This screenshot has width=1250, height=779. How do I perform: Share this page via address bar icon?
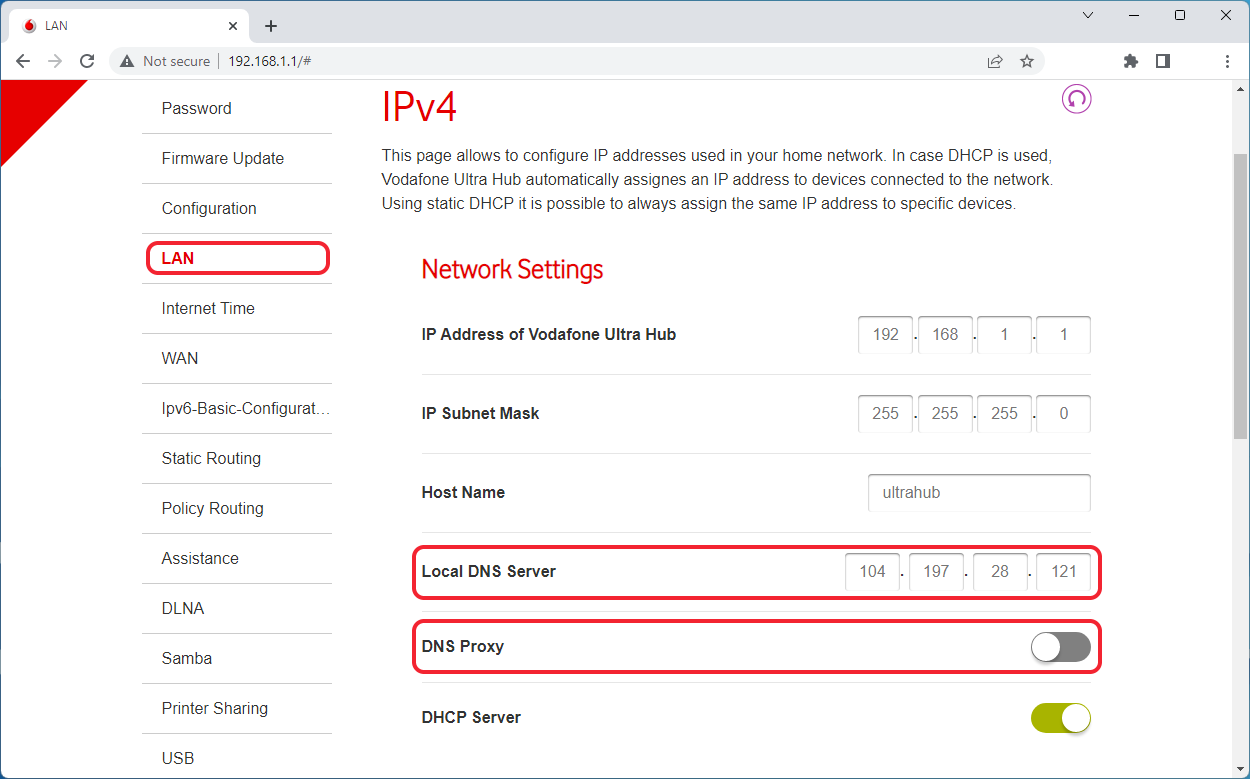(995, 61)
